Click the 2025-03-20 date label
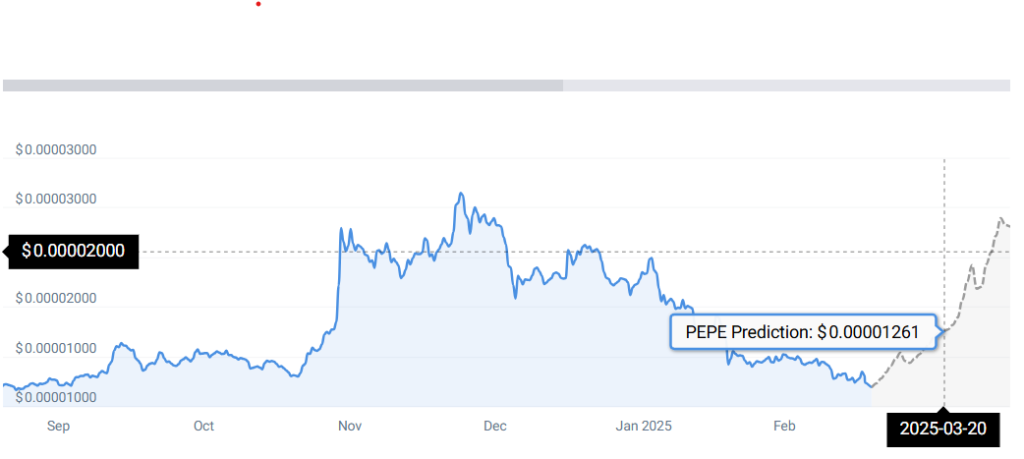This screenshot has height=459, width=1024. (943, 429)
